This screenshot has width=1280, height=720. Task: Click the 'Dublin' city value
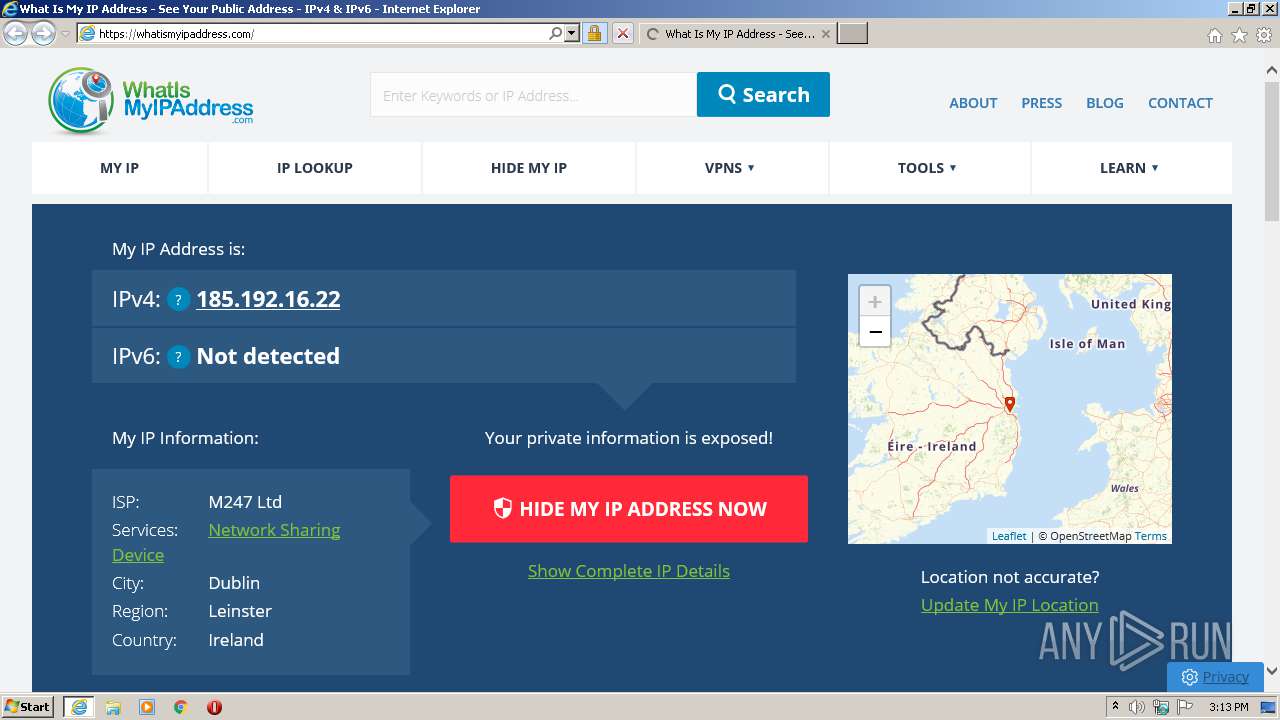pyautogui.click(x=234, y=583)
